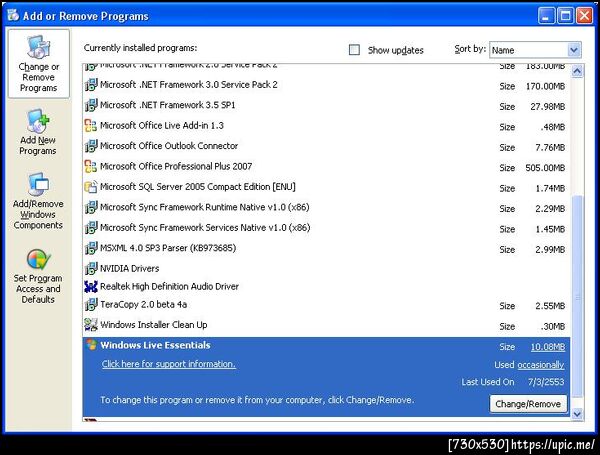
Task: Click the 7/3/2553 last used date
Action: [546, 382]
